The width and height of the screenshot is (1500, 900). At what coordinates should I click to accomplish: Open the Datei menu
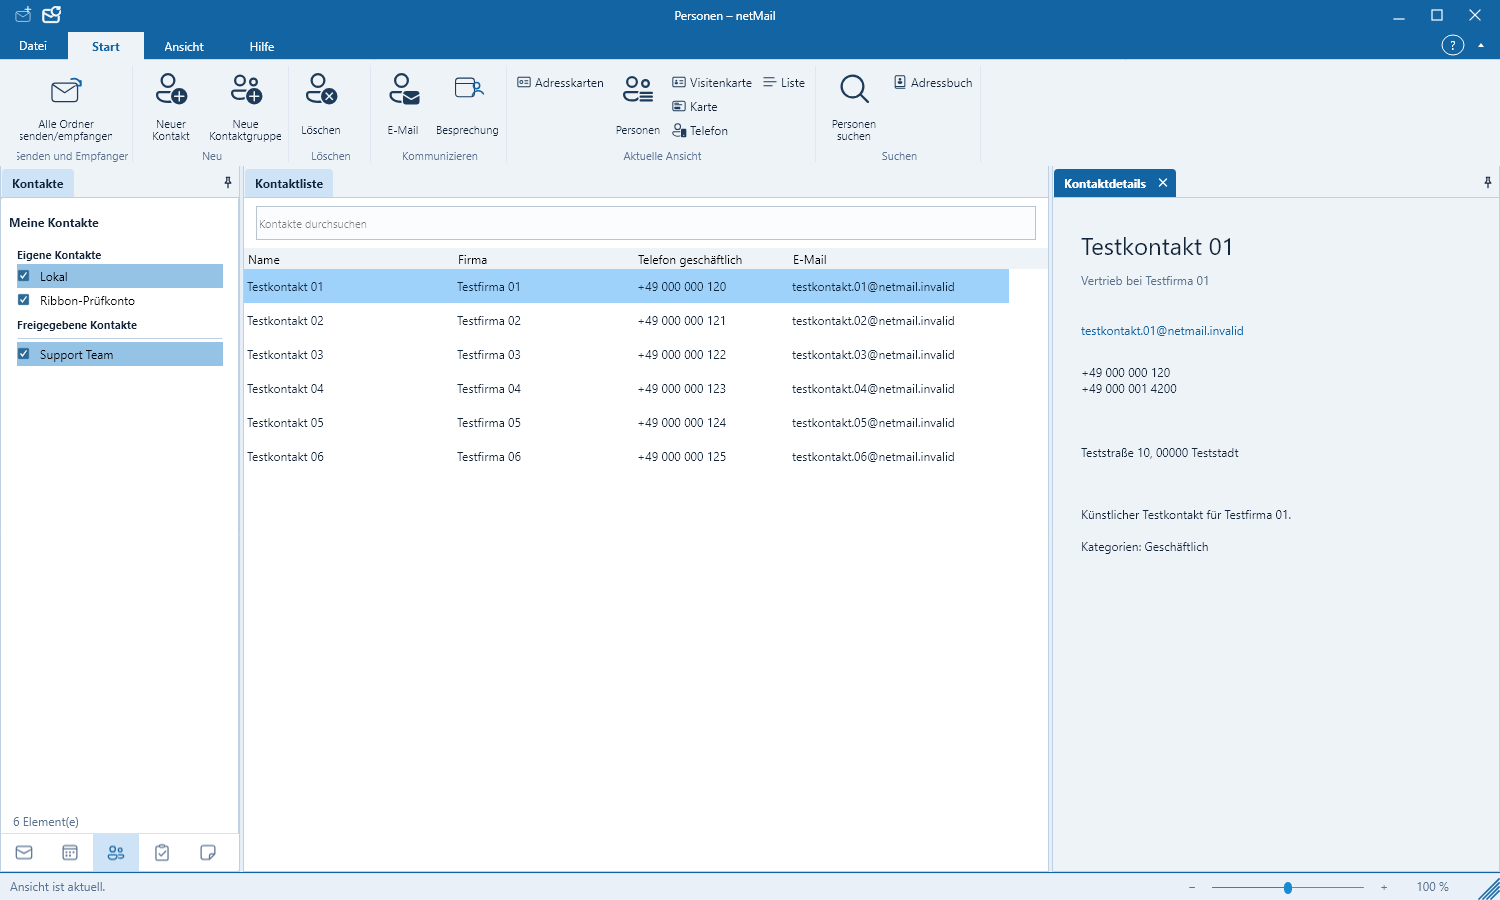(33, 46)
